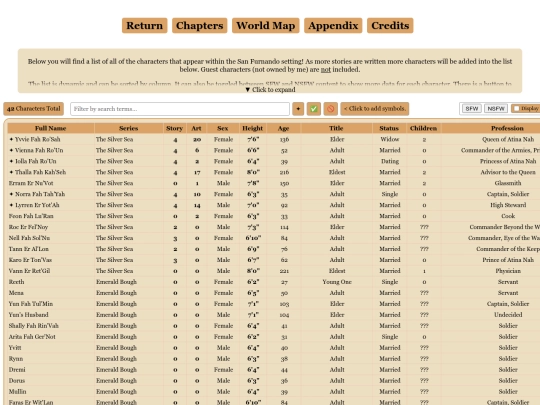Focus the Filter by search terms field
540x405 pixels.
(180, 109)
